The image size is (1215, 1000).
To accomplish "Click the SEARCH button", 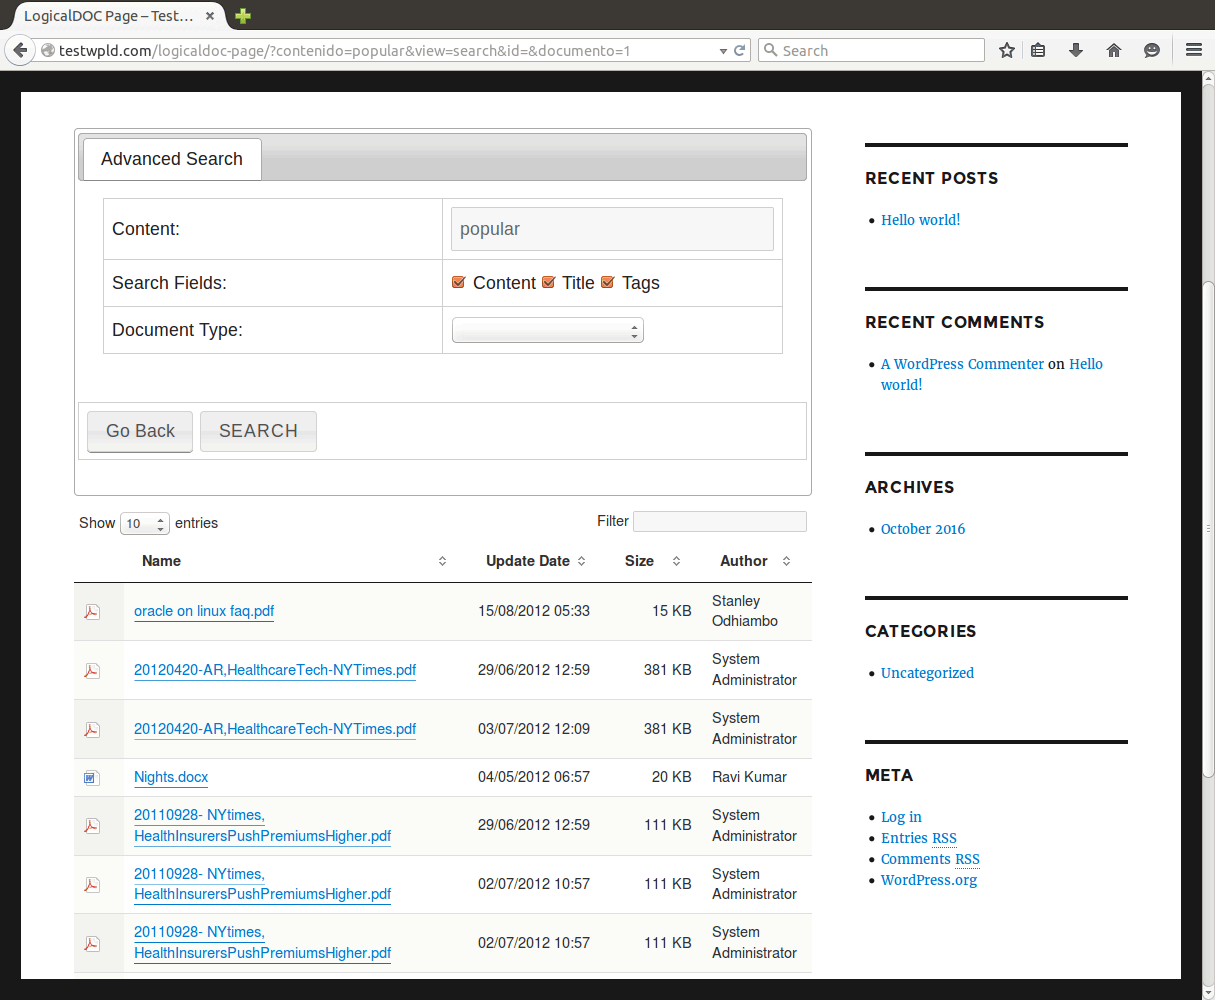I will [258, 431].
